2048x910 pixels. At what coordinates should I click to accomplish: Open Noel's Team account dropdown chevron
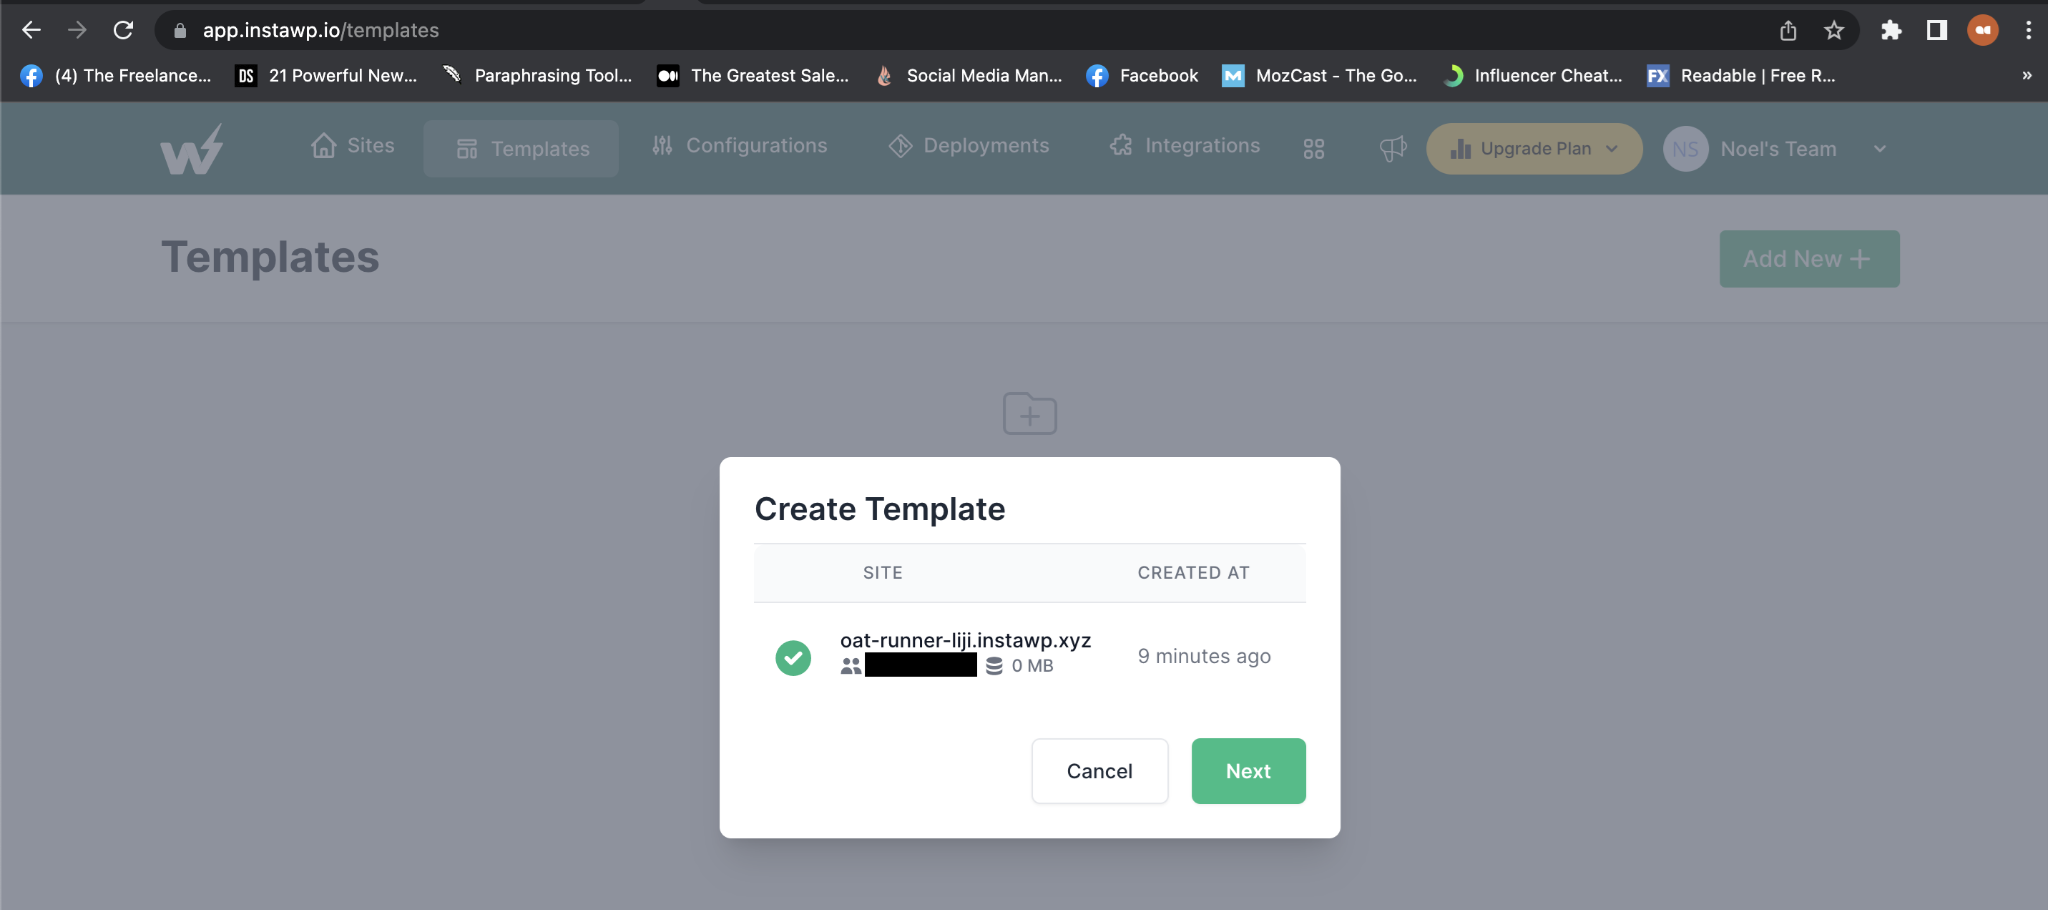point(1879,149)
